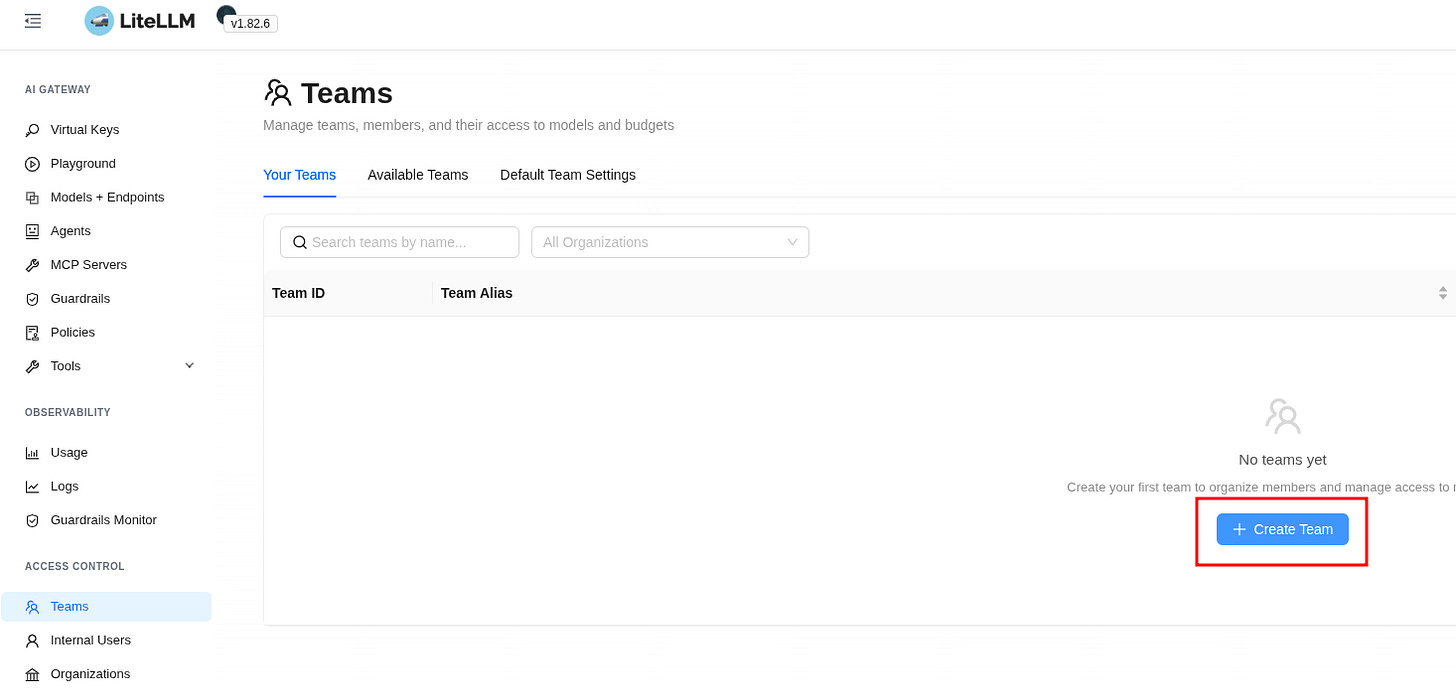Expand the Tools submenu chevron
The image size is (1456, 694).
pyautogui.click(x=190, y=366)
